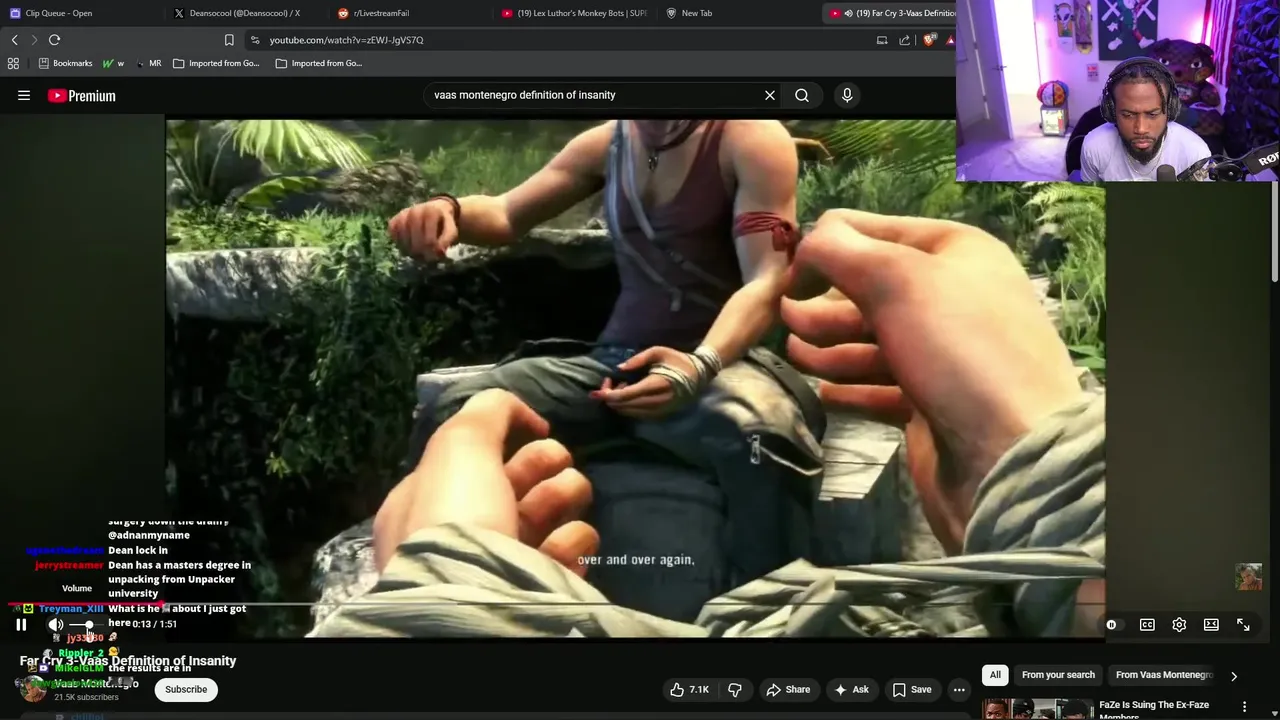
Task: Open the browser apps grid icon
Action: tap(13, 63)
